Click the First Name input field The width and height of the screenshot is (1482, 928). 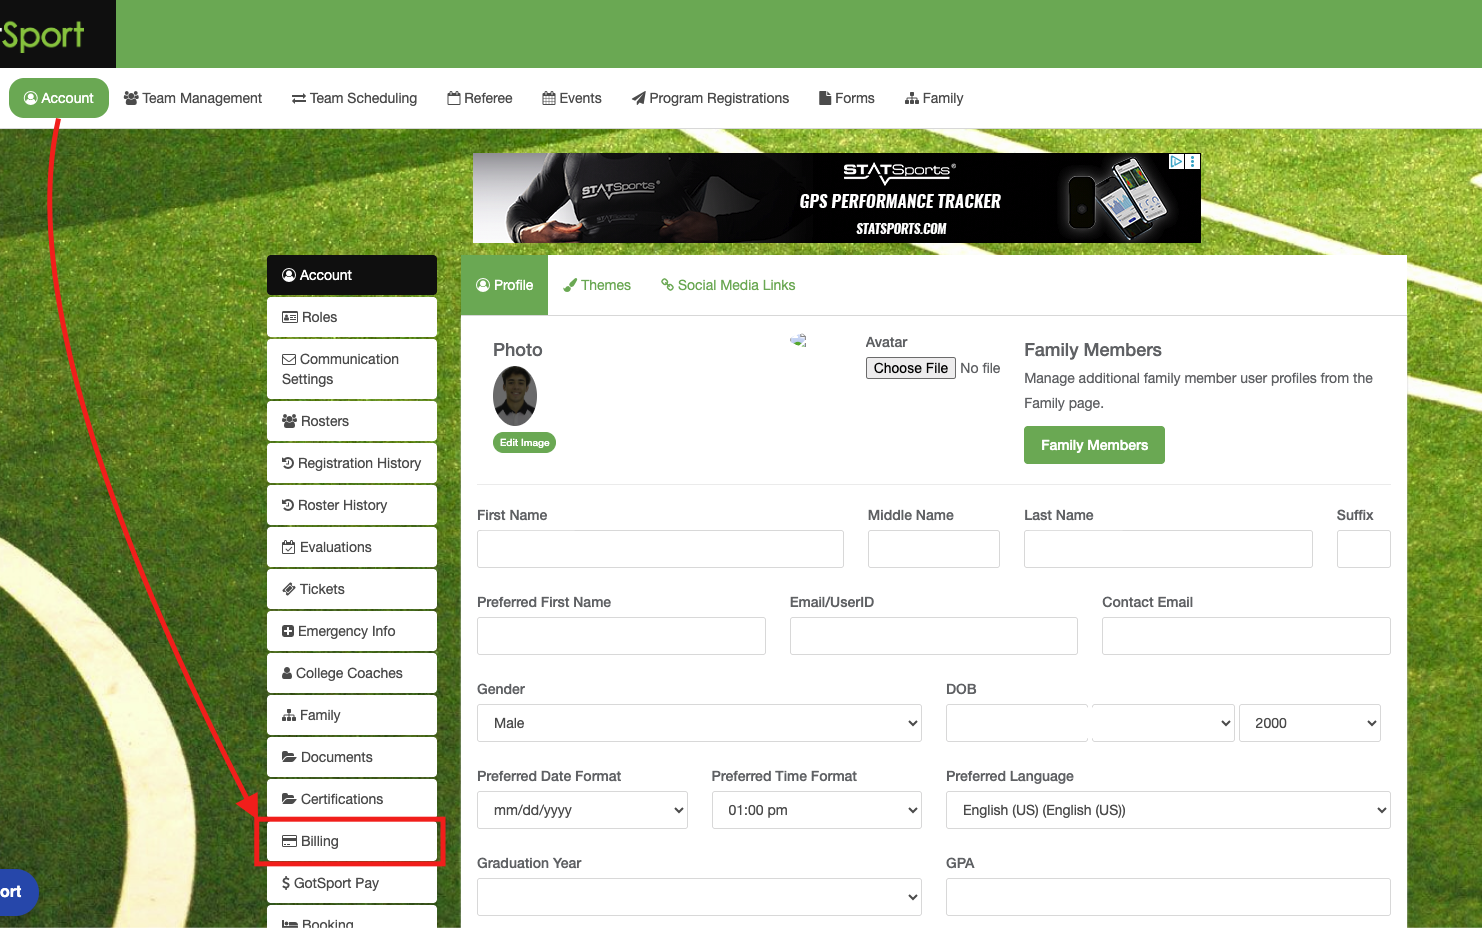pyautogui.click(x=660, y=549)
